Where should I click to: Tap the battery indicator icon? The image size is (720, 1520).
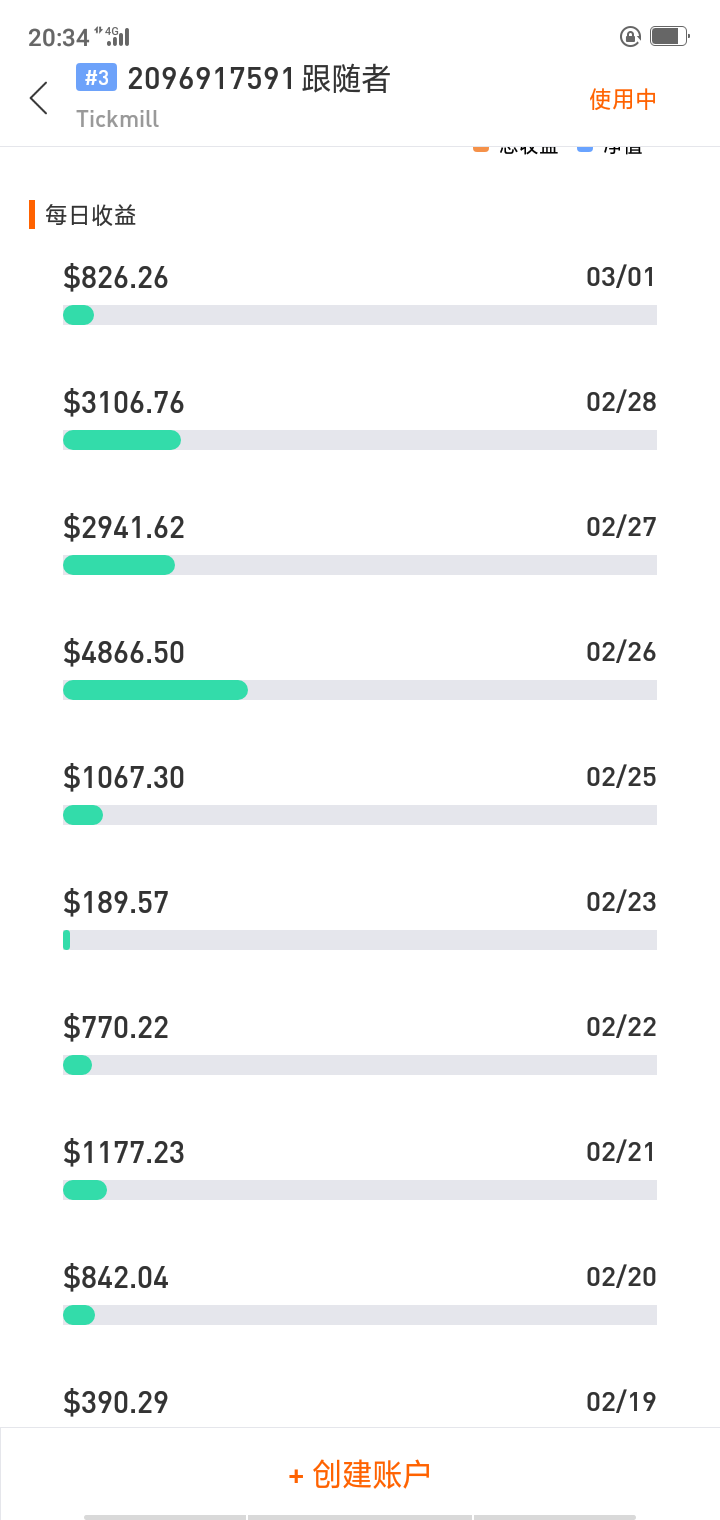pos(669,37)
